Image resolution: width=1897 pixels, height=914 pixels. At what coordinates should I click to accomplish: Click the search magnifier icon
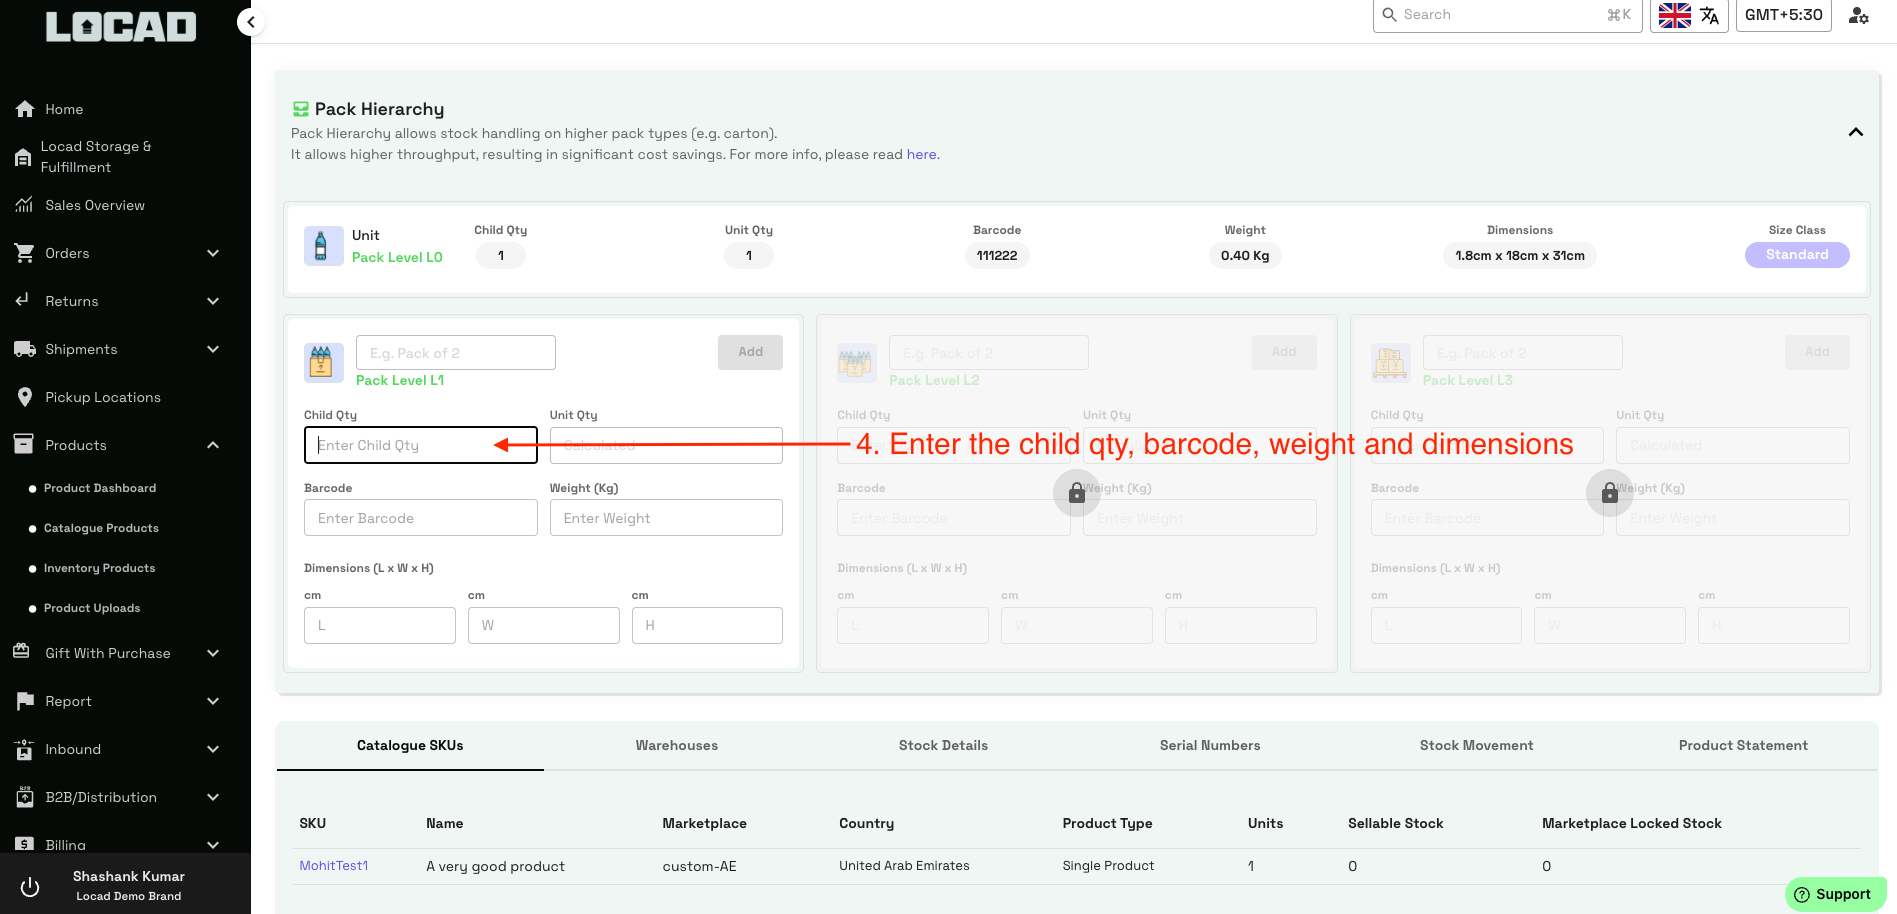click(1390, 14)
